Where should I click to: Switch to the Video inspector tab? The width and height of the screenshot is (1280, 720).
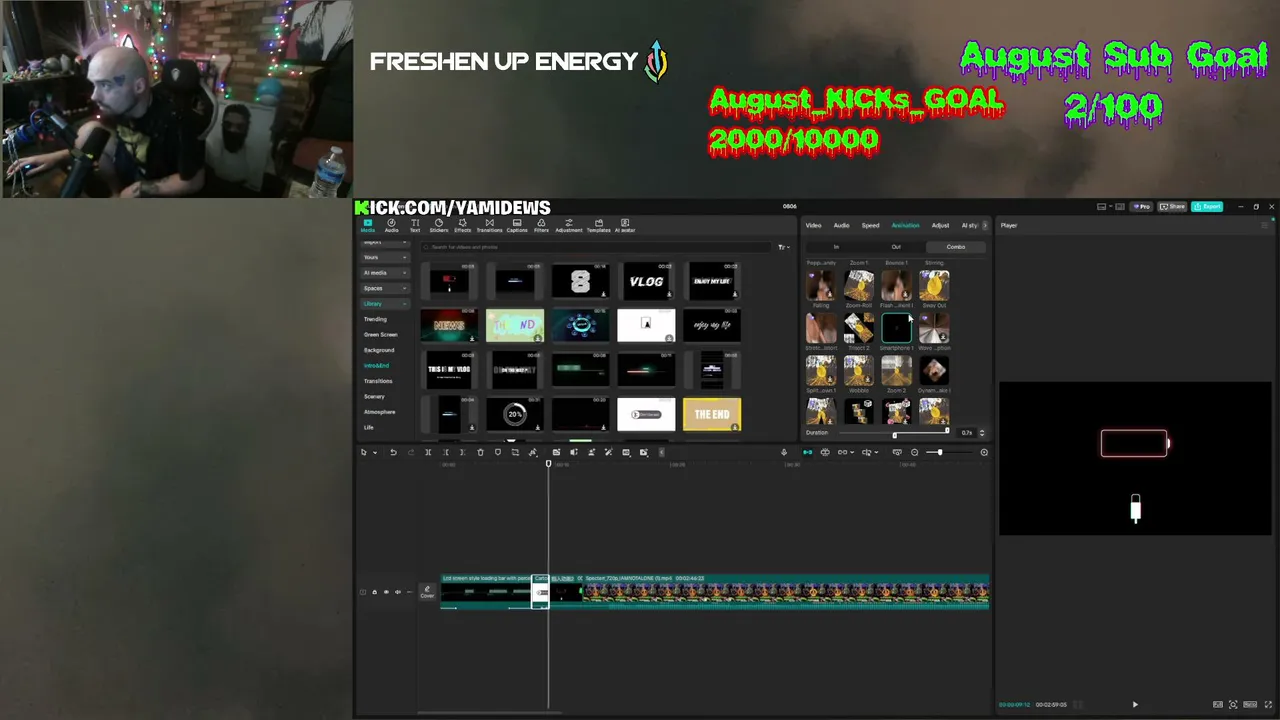click(x=814, y=225)
